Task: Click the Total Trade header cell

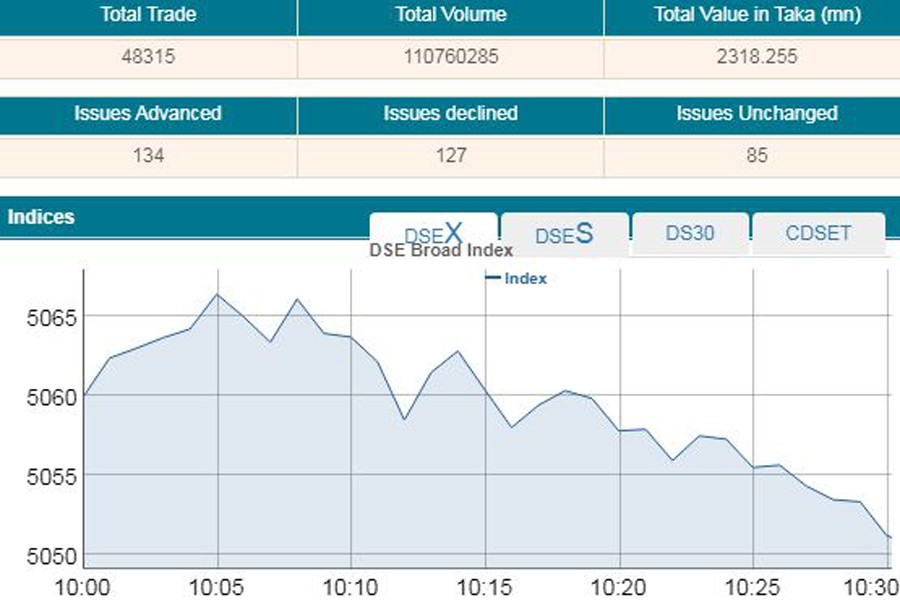Action: coord(148,15)
